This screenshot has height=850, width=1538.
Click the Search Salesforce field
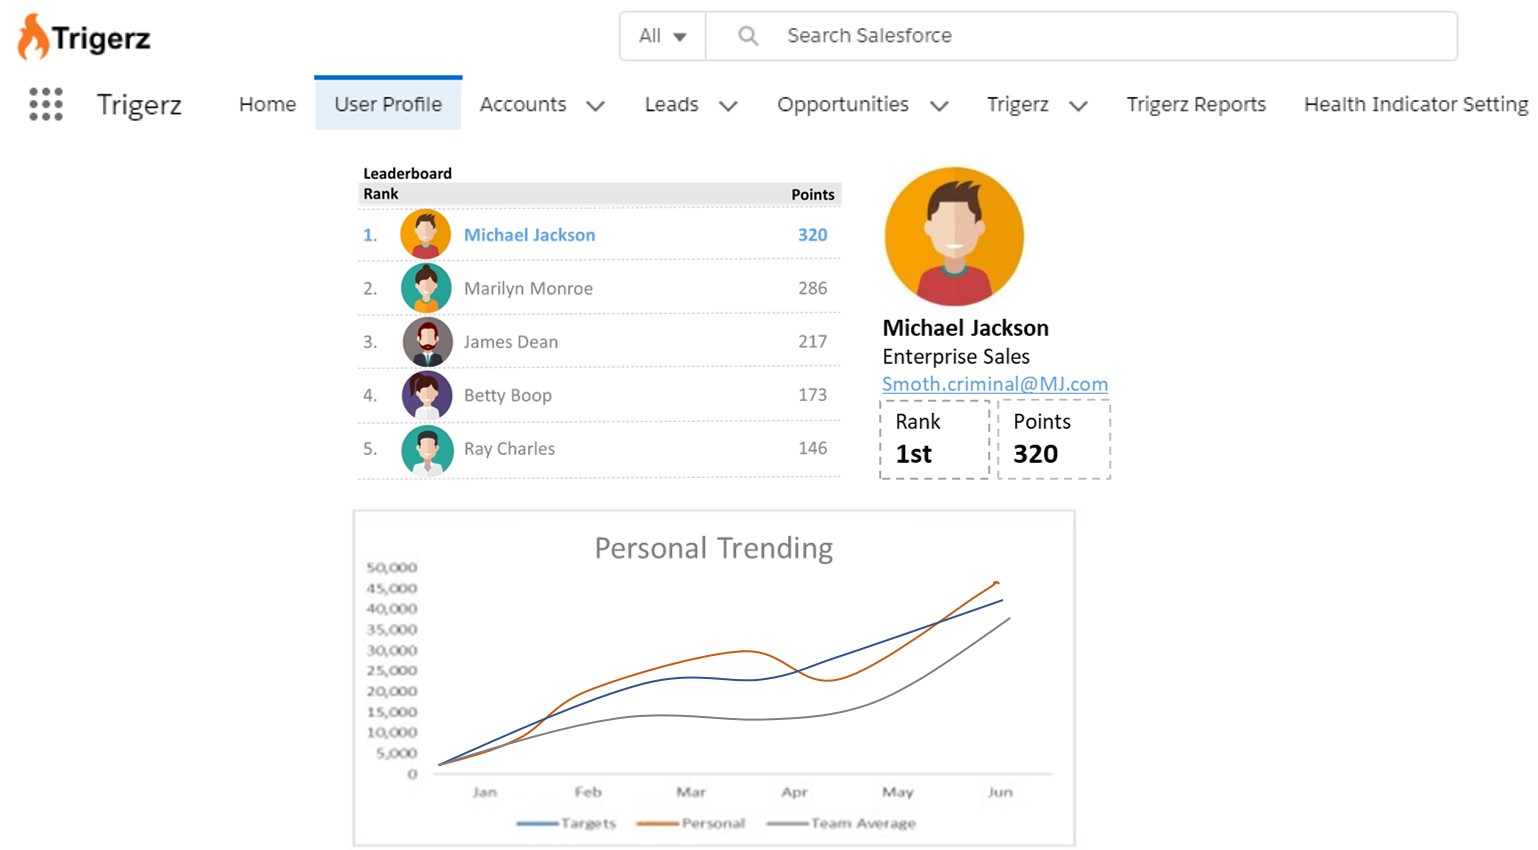click(1082, 36)
